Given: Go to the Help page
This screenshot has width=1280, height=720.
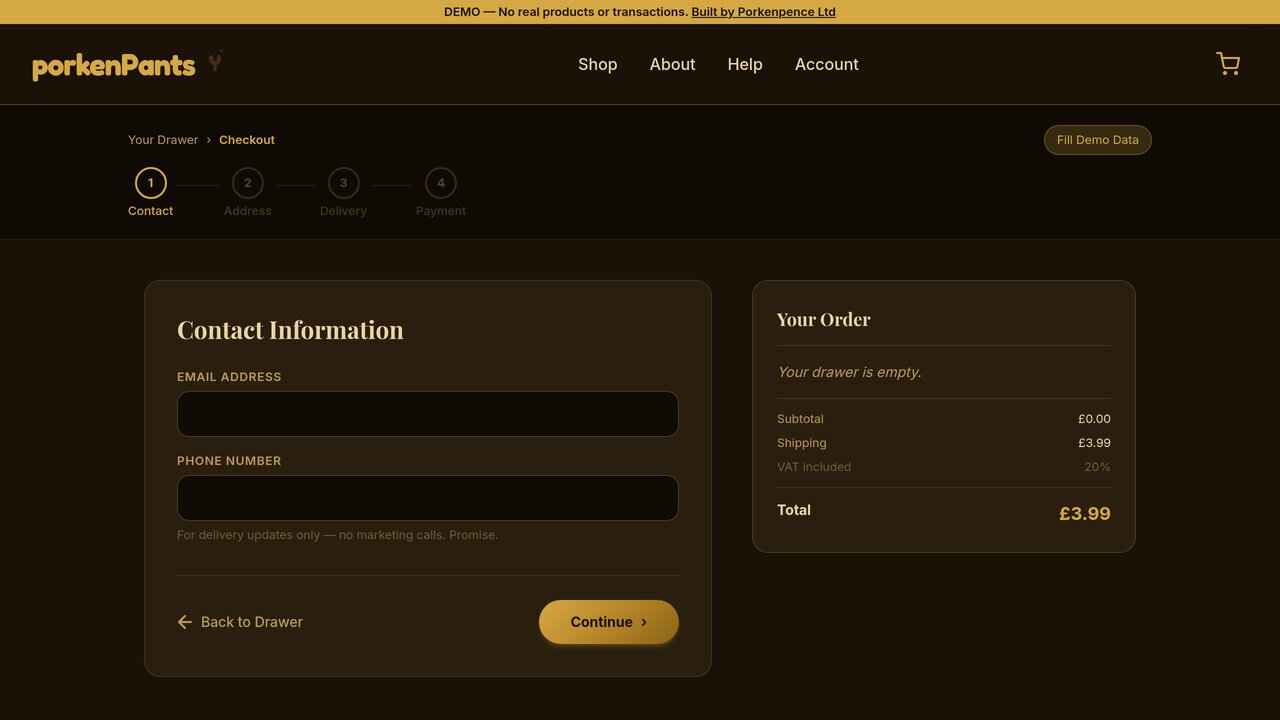Looking at the screenshot, I should [745, 64].
